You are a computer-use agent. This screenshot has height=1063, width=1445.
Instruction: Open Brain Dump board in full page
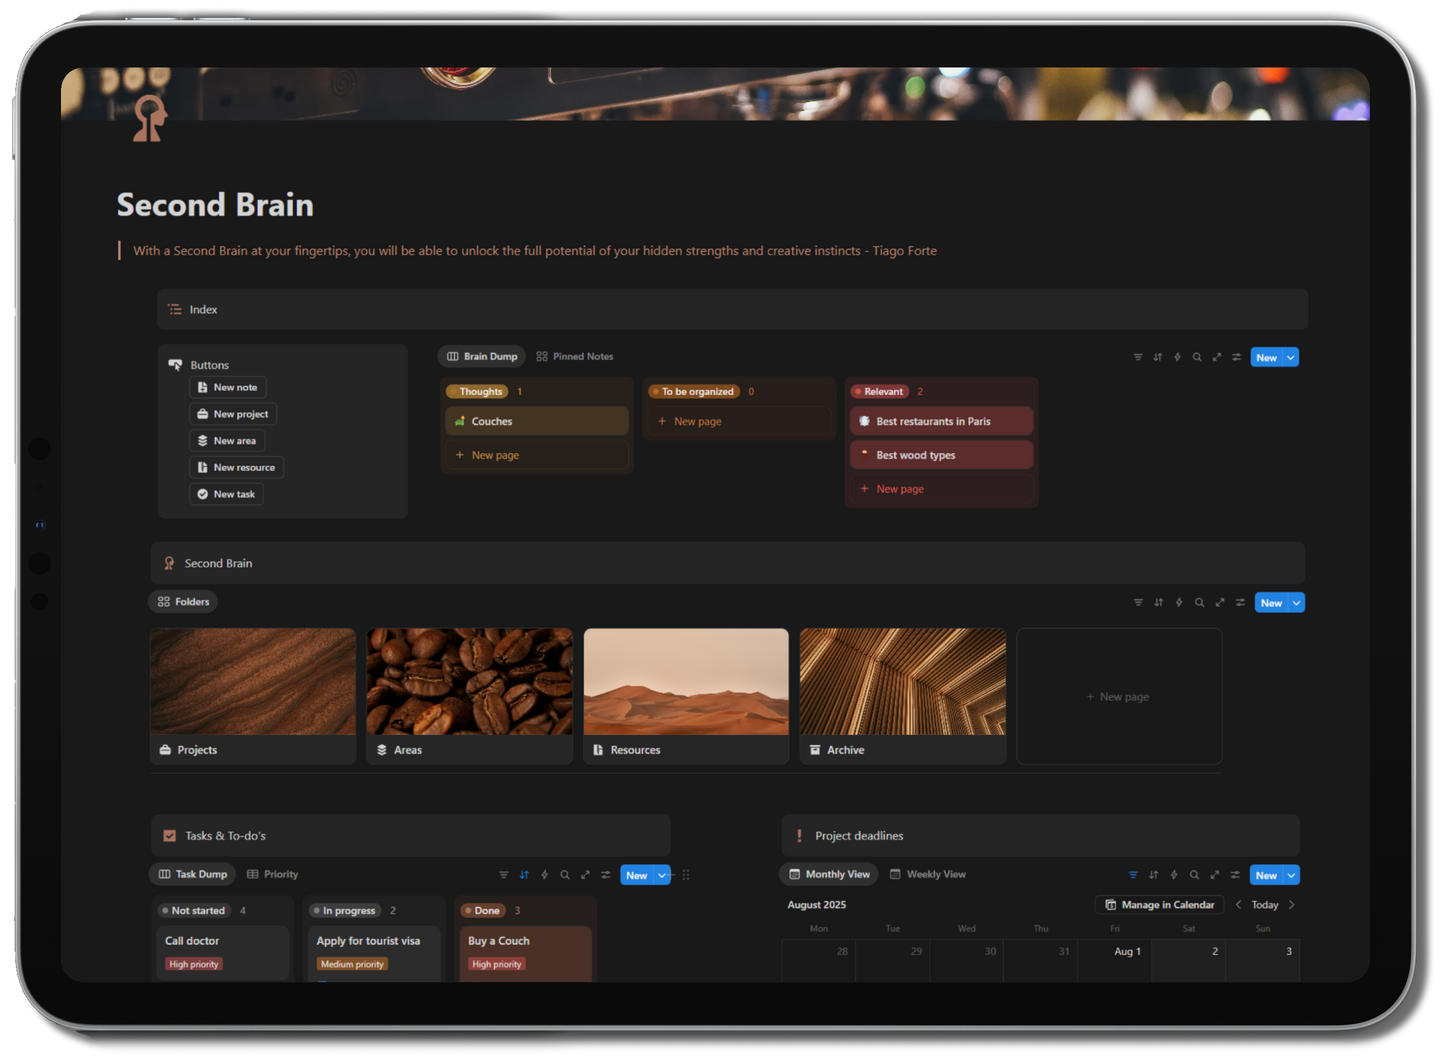click(x=1217, y=357)
